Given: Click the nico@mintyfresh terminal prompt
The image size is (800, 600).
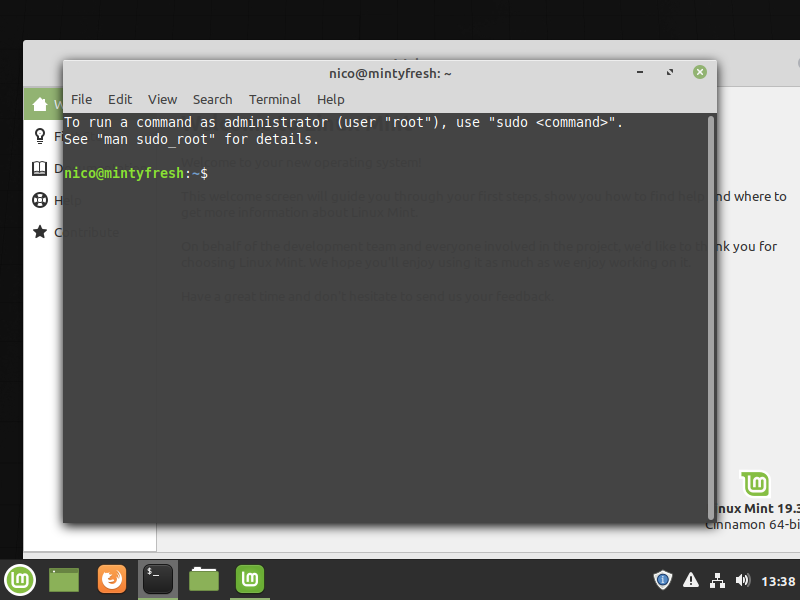Looking at the screenshot, I should coord(136,173).
